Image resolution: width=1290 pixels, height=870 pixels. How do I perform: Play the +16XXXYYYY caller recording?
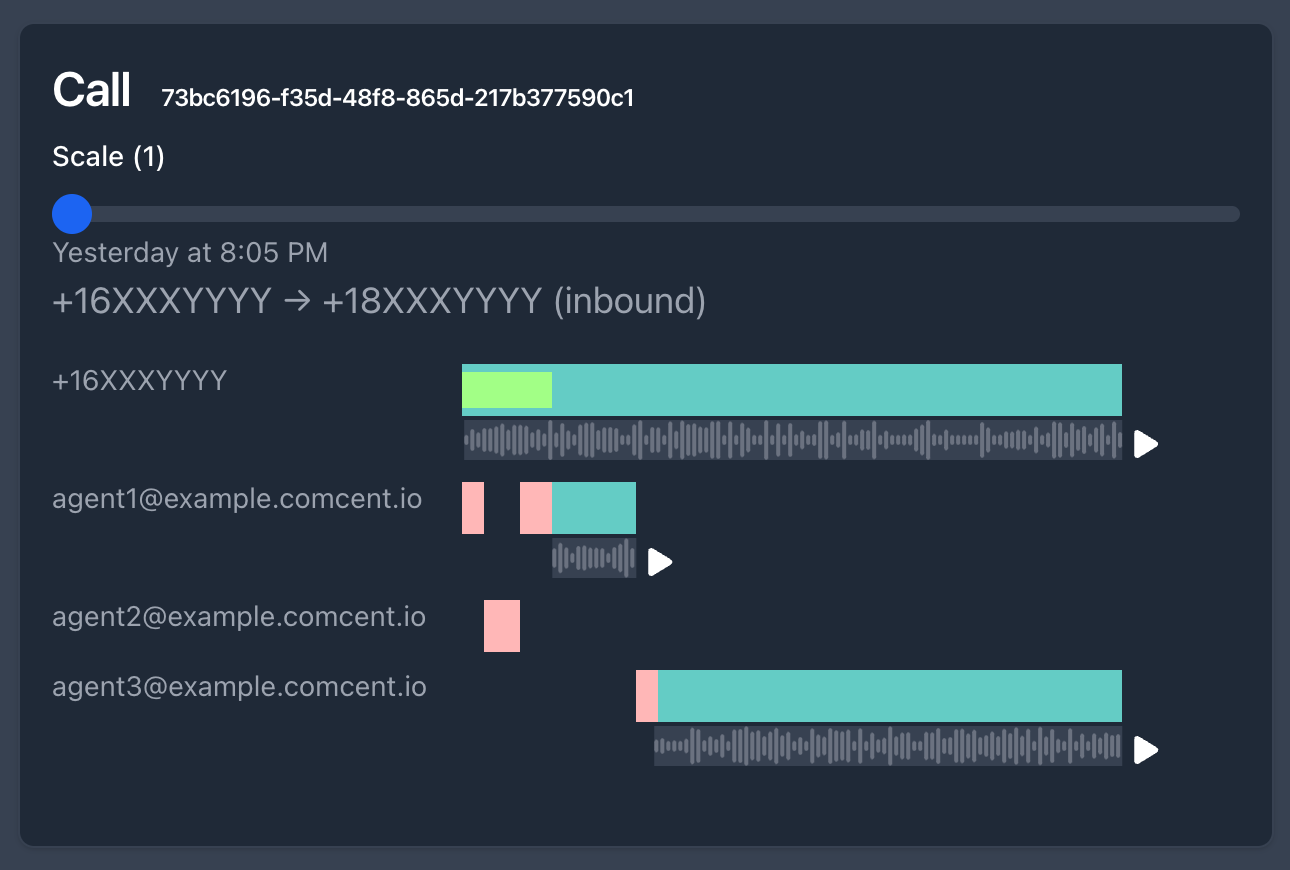pos(1146,444)
